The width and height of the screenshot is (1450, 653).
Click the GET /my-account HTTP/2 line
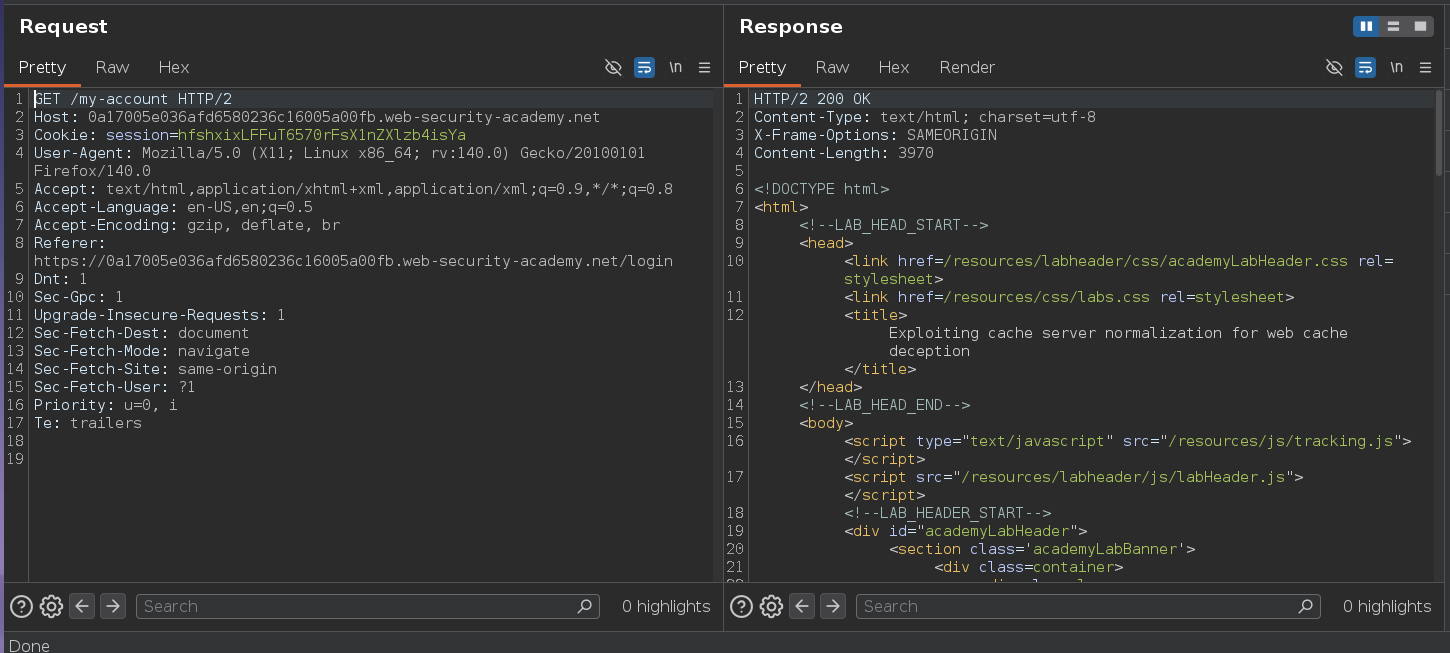133,99
